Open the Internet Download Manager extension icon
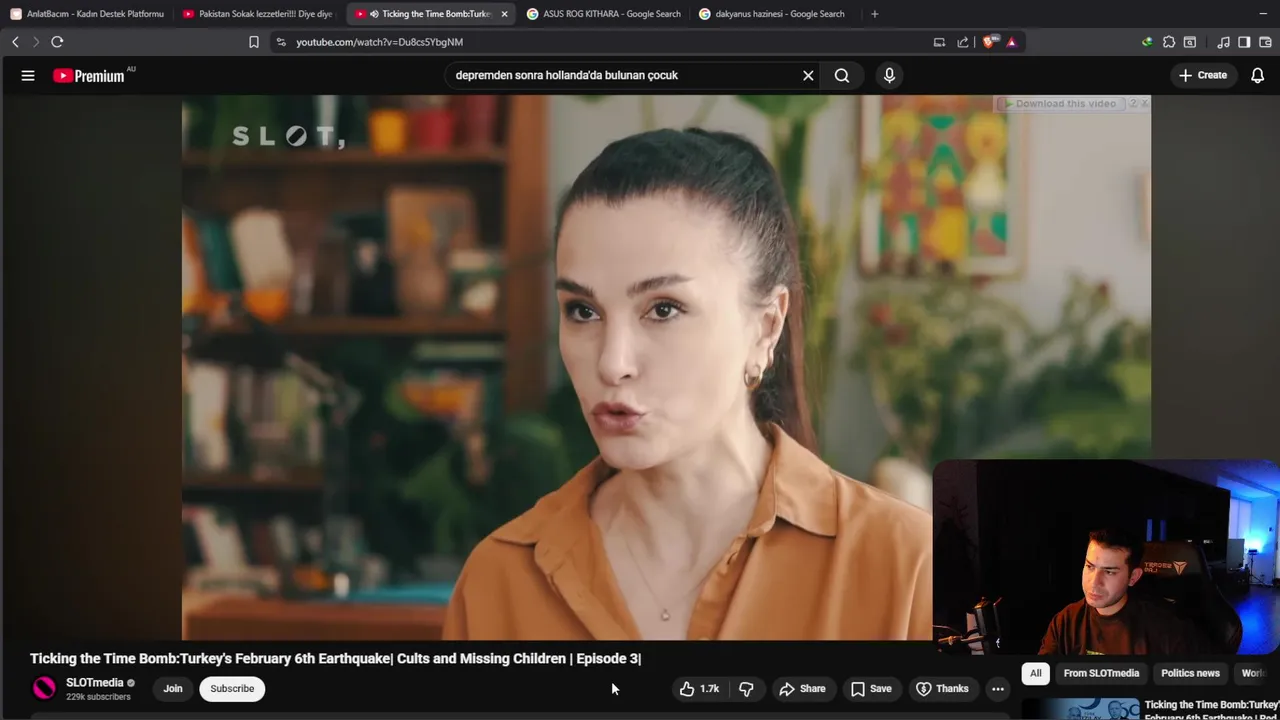Viewport: 1280px width, 720px height. [1147, 42]
